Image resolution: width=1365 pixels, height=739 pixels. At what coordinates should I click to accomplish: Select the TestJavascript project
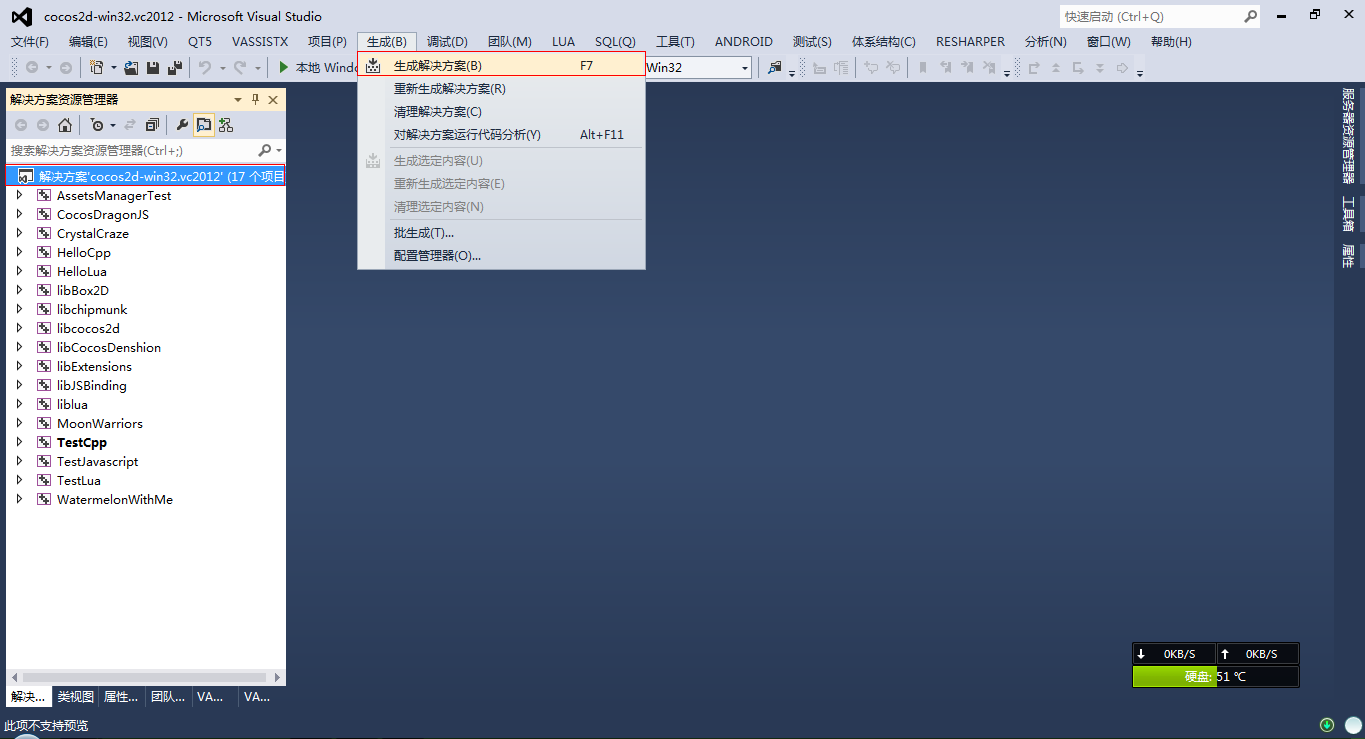(98, 461)
